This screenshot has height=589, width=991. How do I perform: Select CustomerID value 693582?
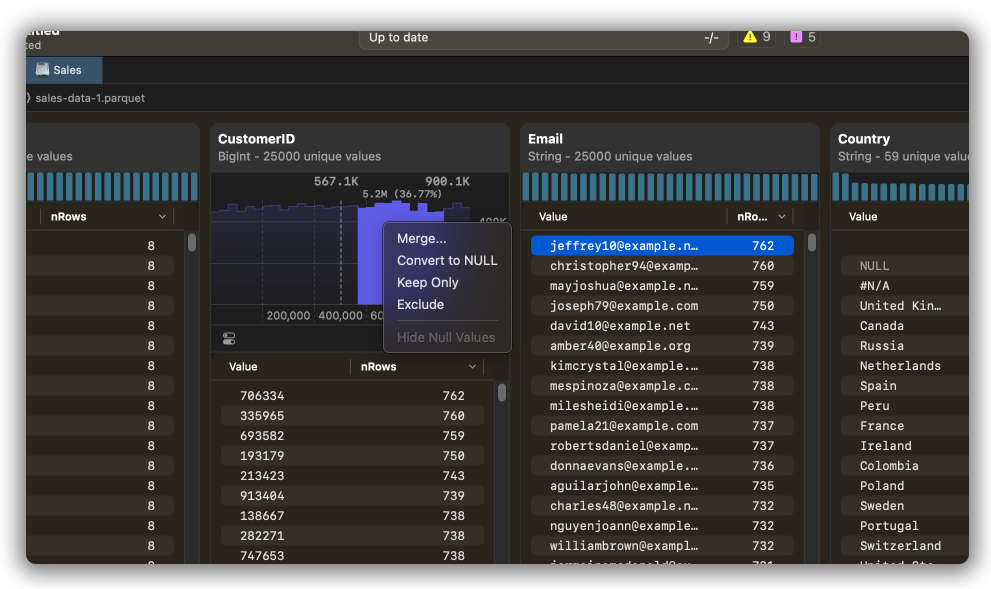tap(352, 436)
